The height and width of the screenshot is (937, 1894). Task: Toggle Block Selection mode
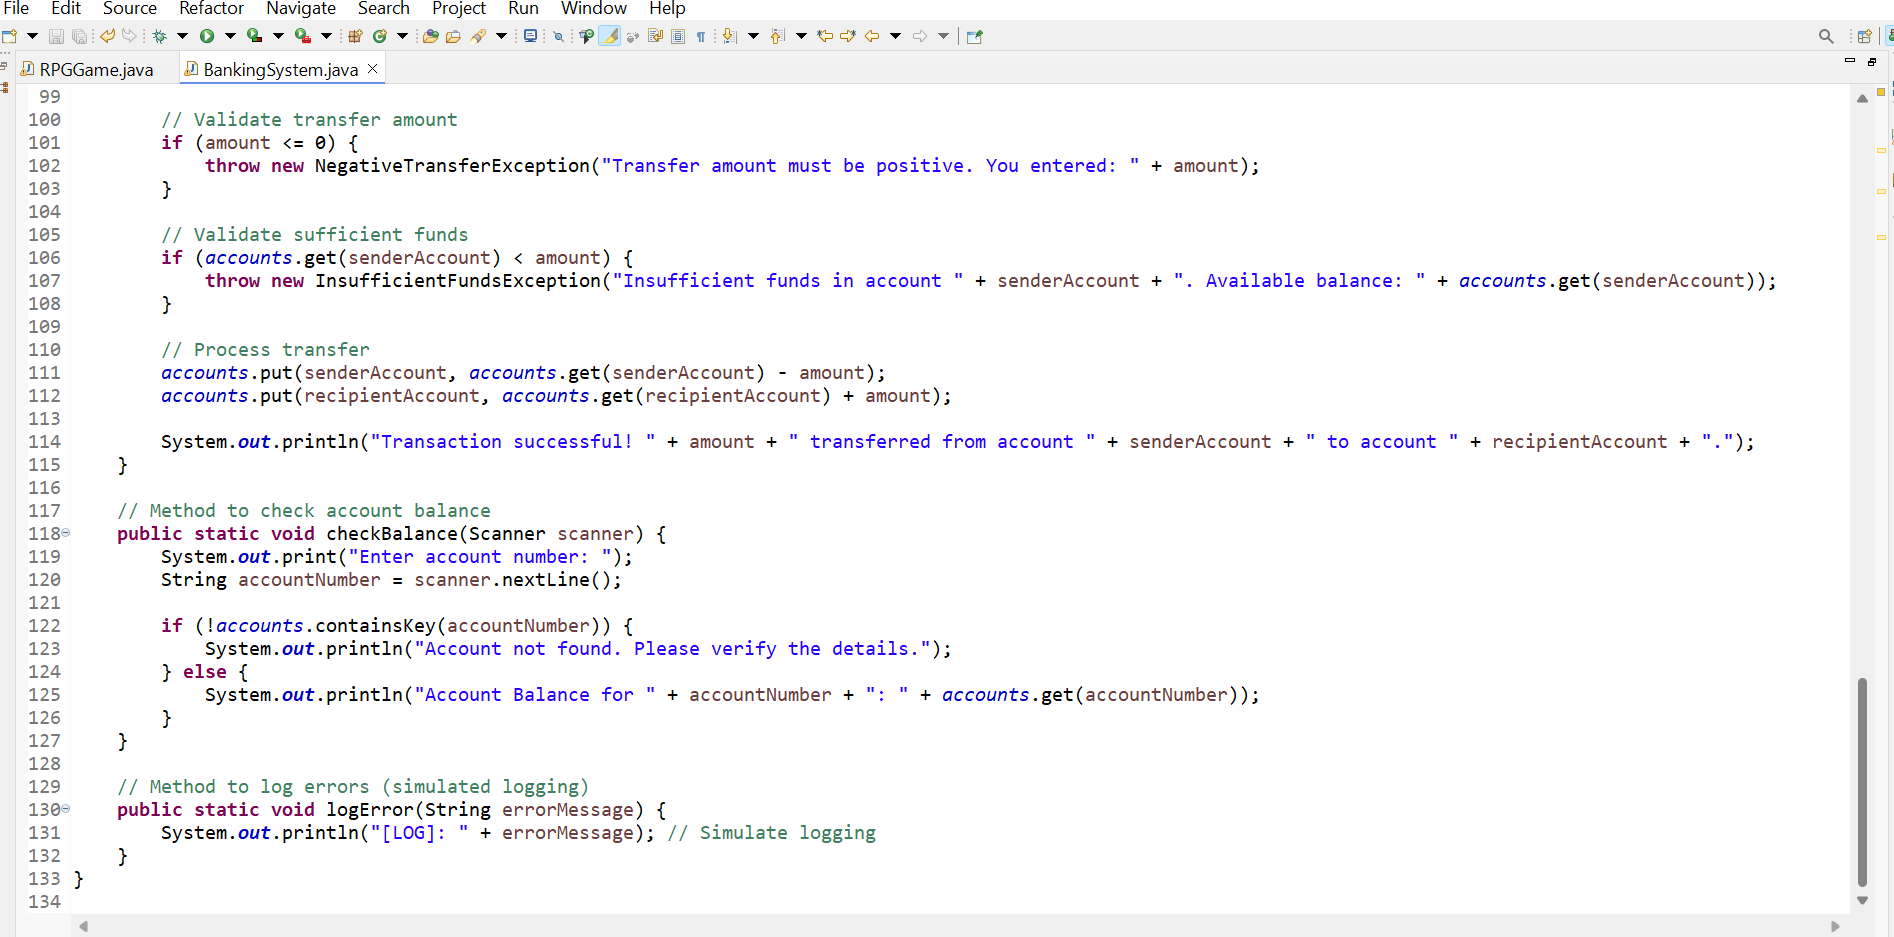[x=678, y=36]
